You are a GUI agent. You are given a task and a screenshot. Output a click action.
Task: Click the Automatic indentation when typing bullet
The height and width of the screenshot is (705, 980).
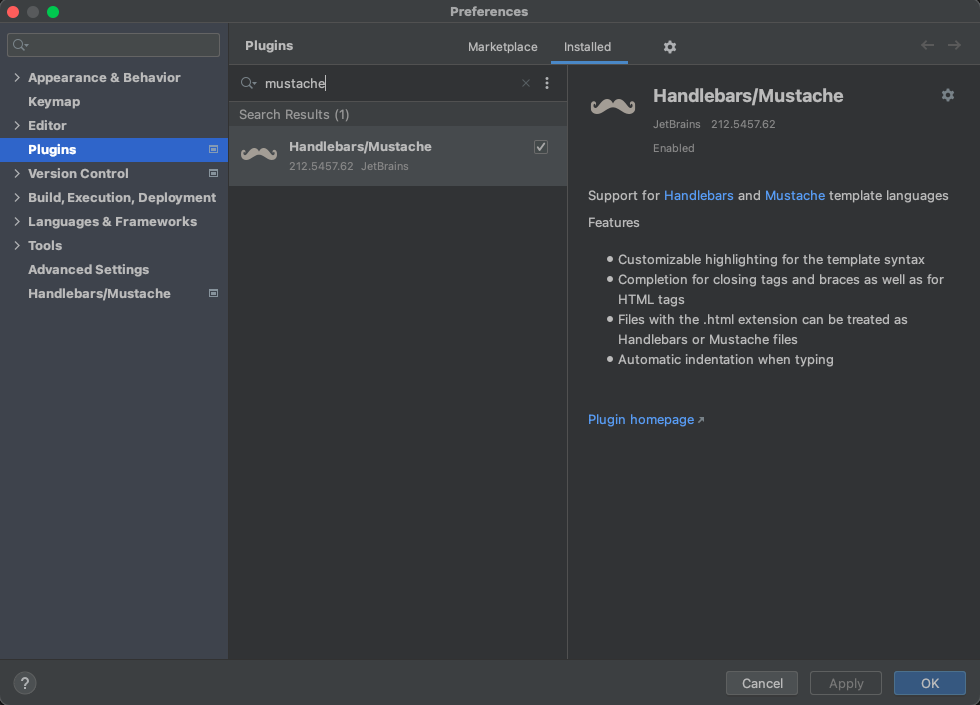[725, 359]
